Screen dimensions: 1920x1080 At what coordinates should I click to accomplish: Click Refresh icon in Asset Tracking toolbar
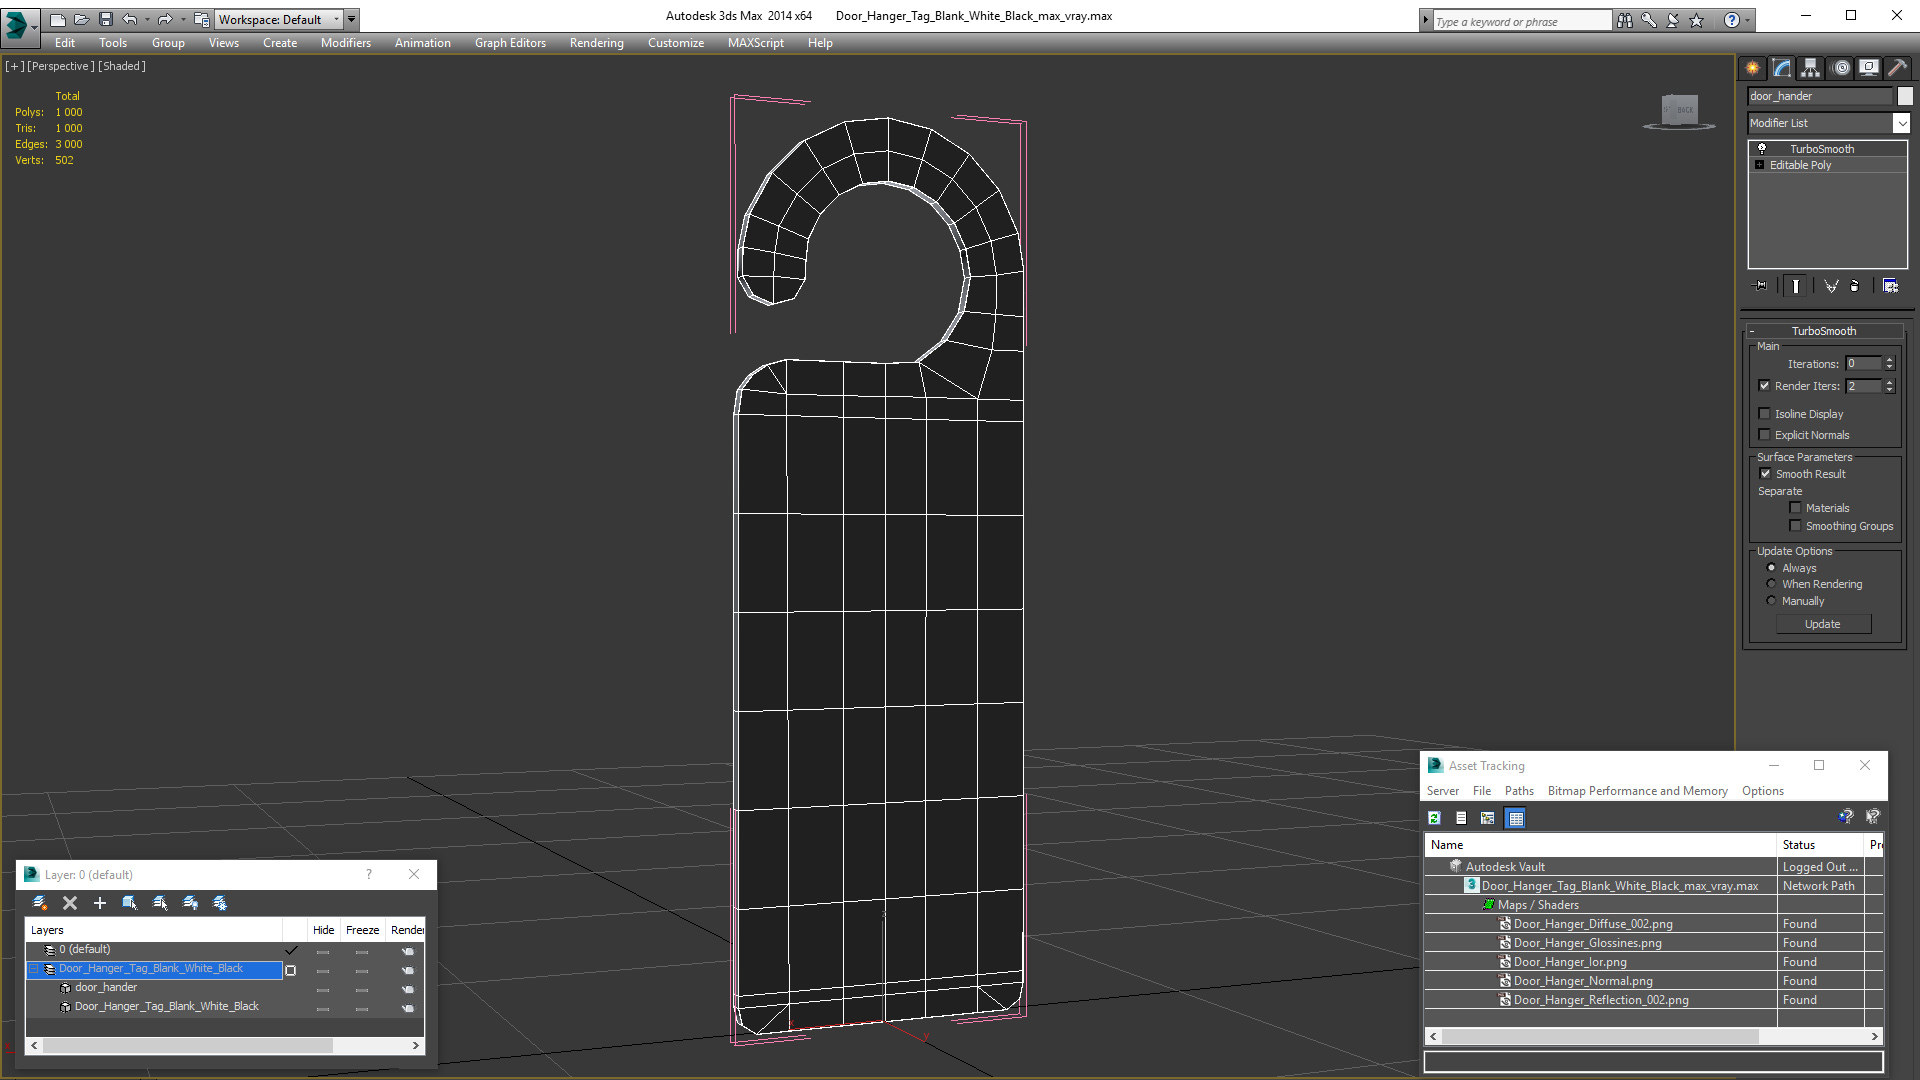pyautogui.click(x=1435, y=818)
